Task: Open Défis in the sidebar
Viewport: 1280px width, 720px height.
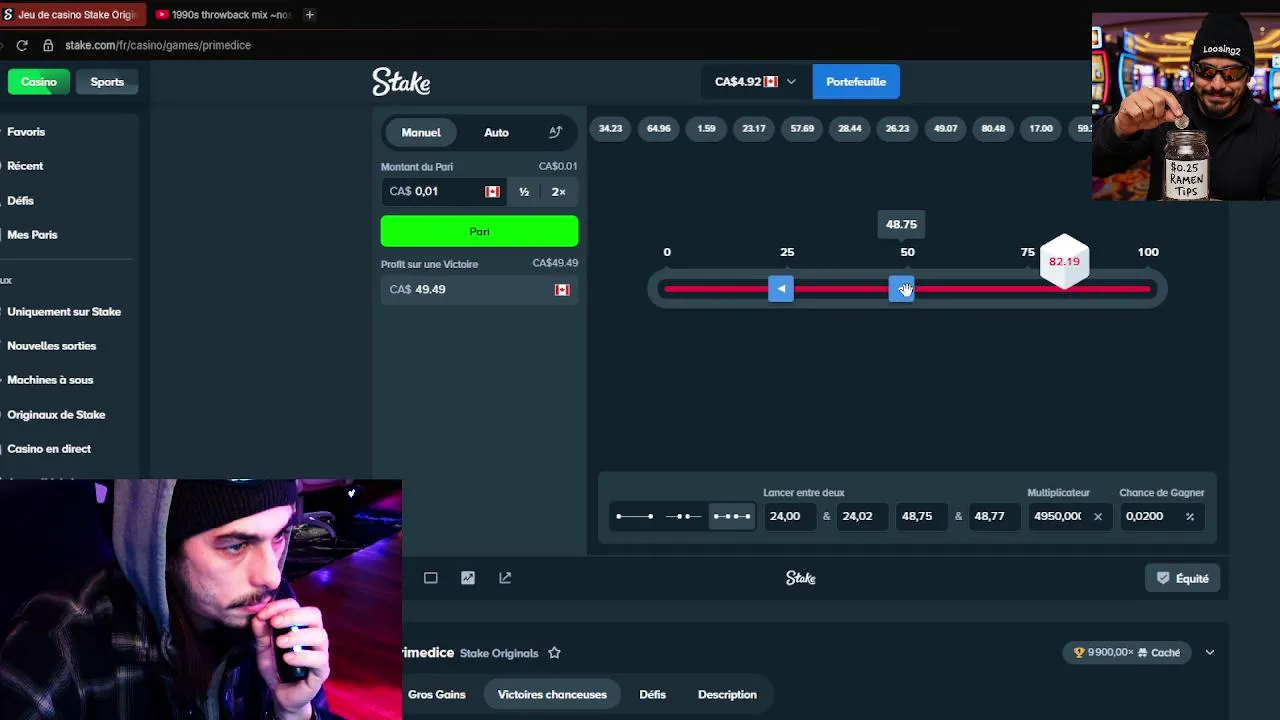Action: click(20, 201)
